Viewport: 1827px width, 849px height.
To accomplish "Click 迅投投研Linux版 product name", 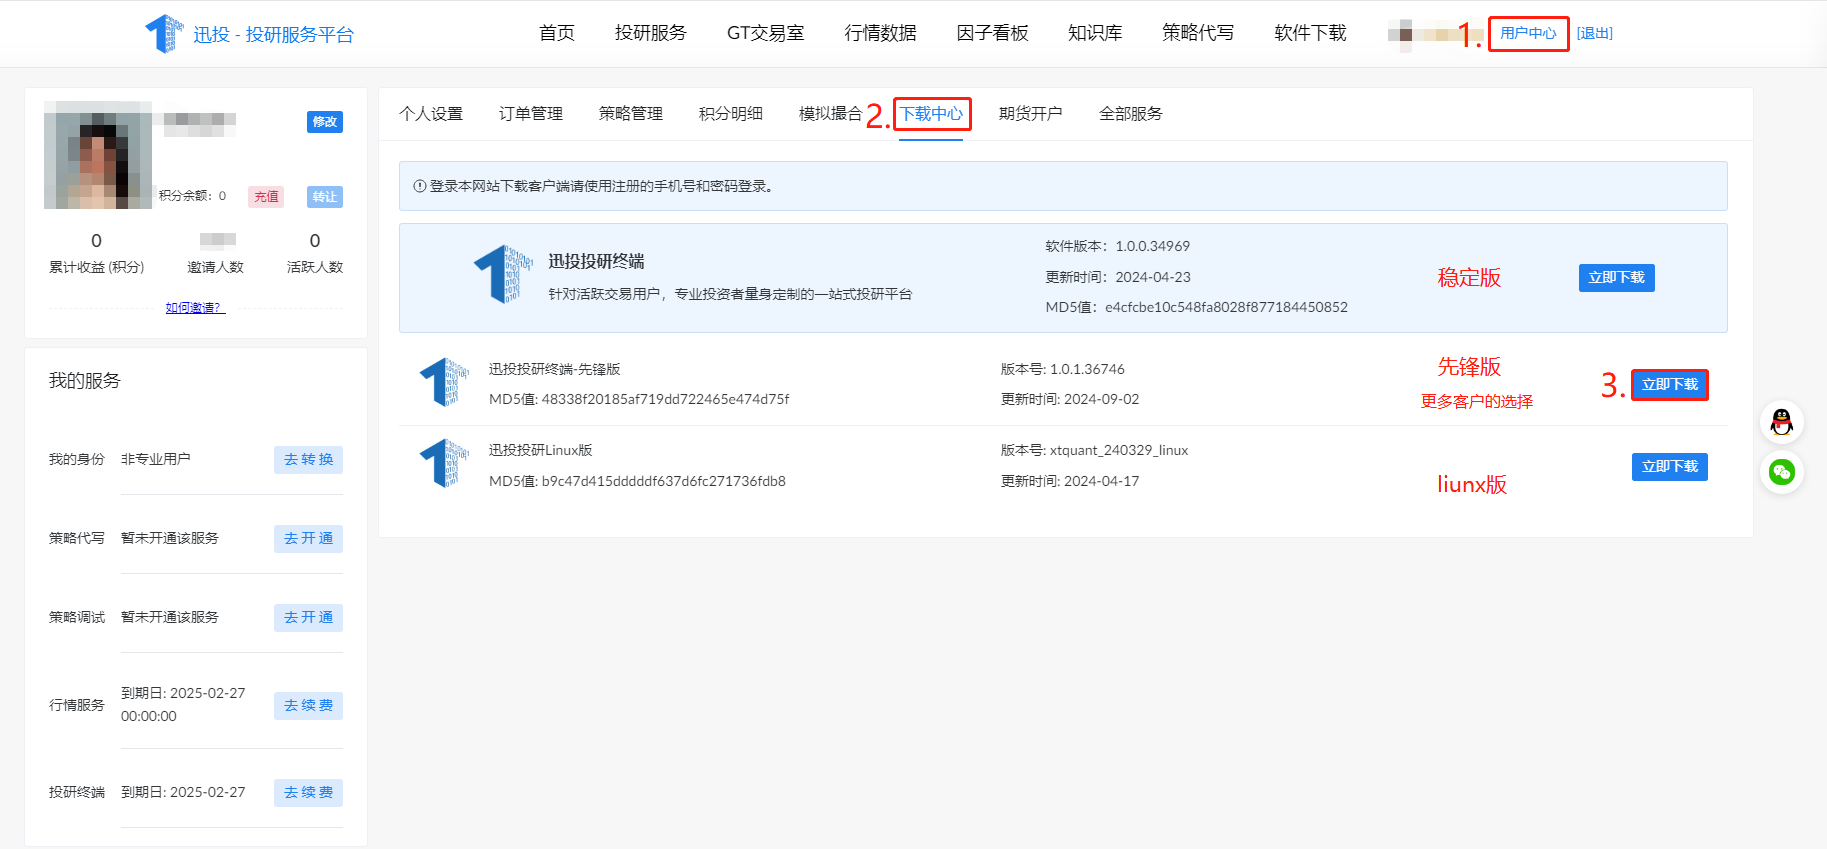I will (x=540, y=451).
